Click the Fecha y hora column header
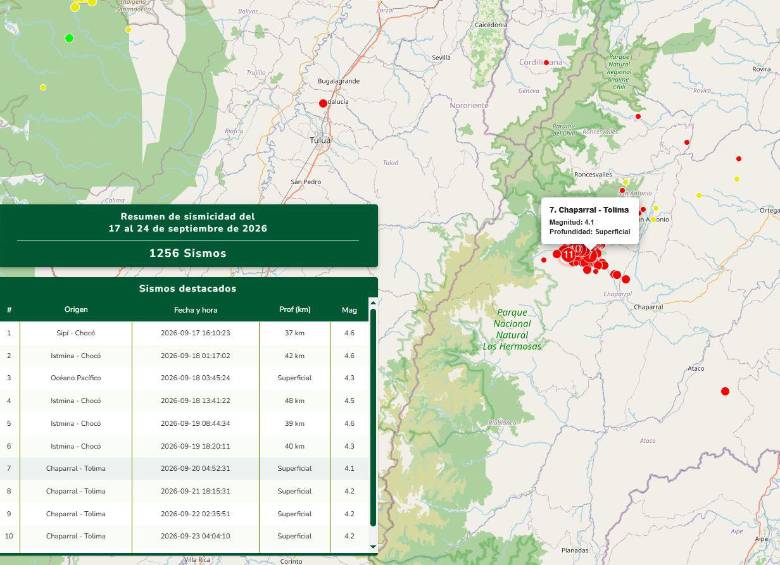 [195, 310]
